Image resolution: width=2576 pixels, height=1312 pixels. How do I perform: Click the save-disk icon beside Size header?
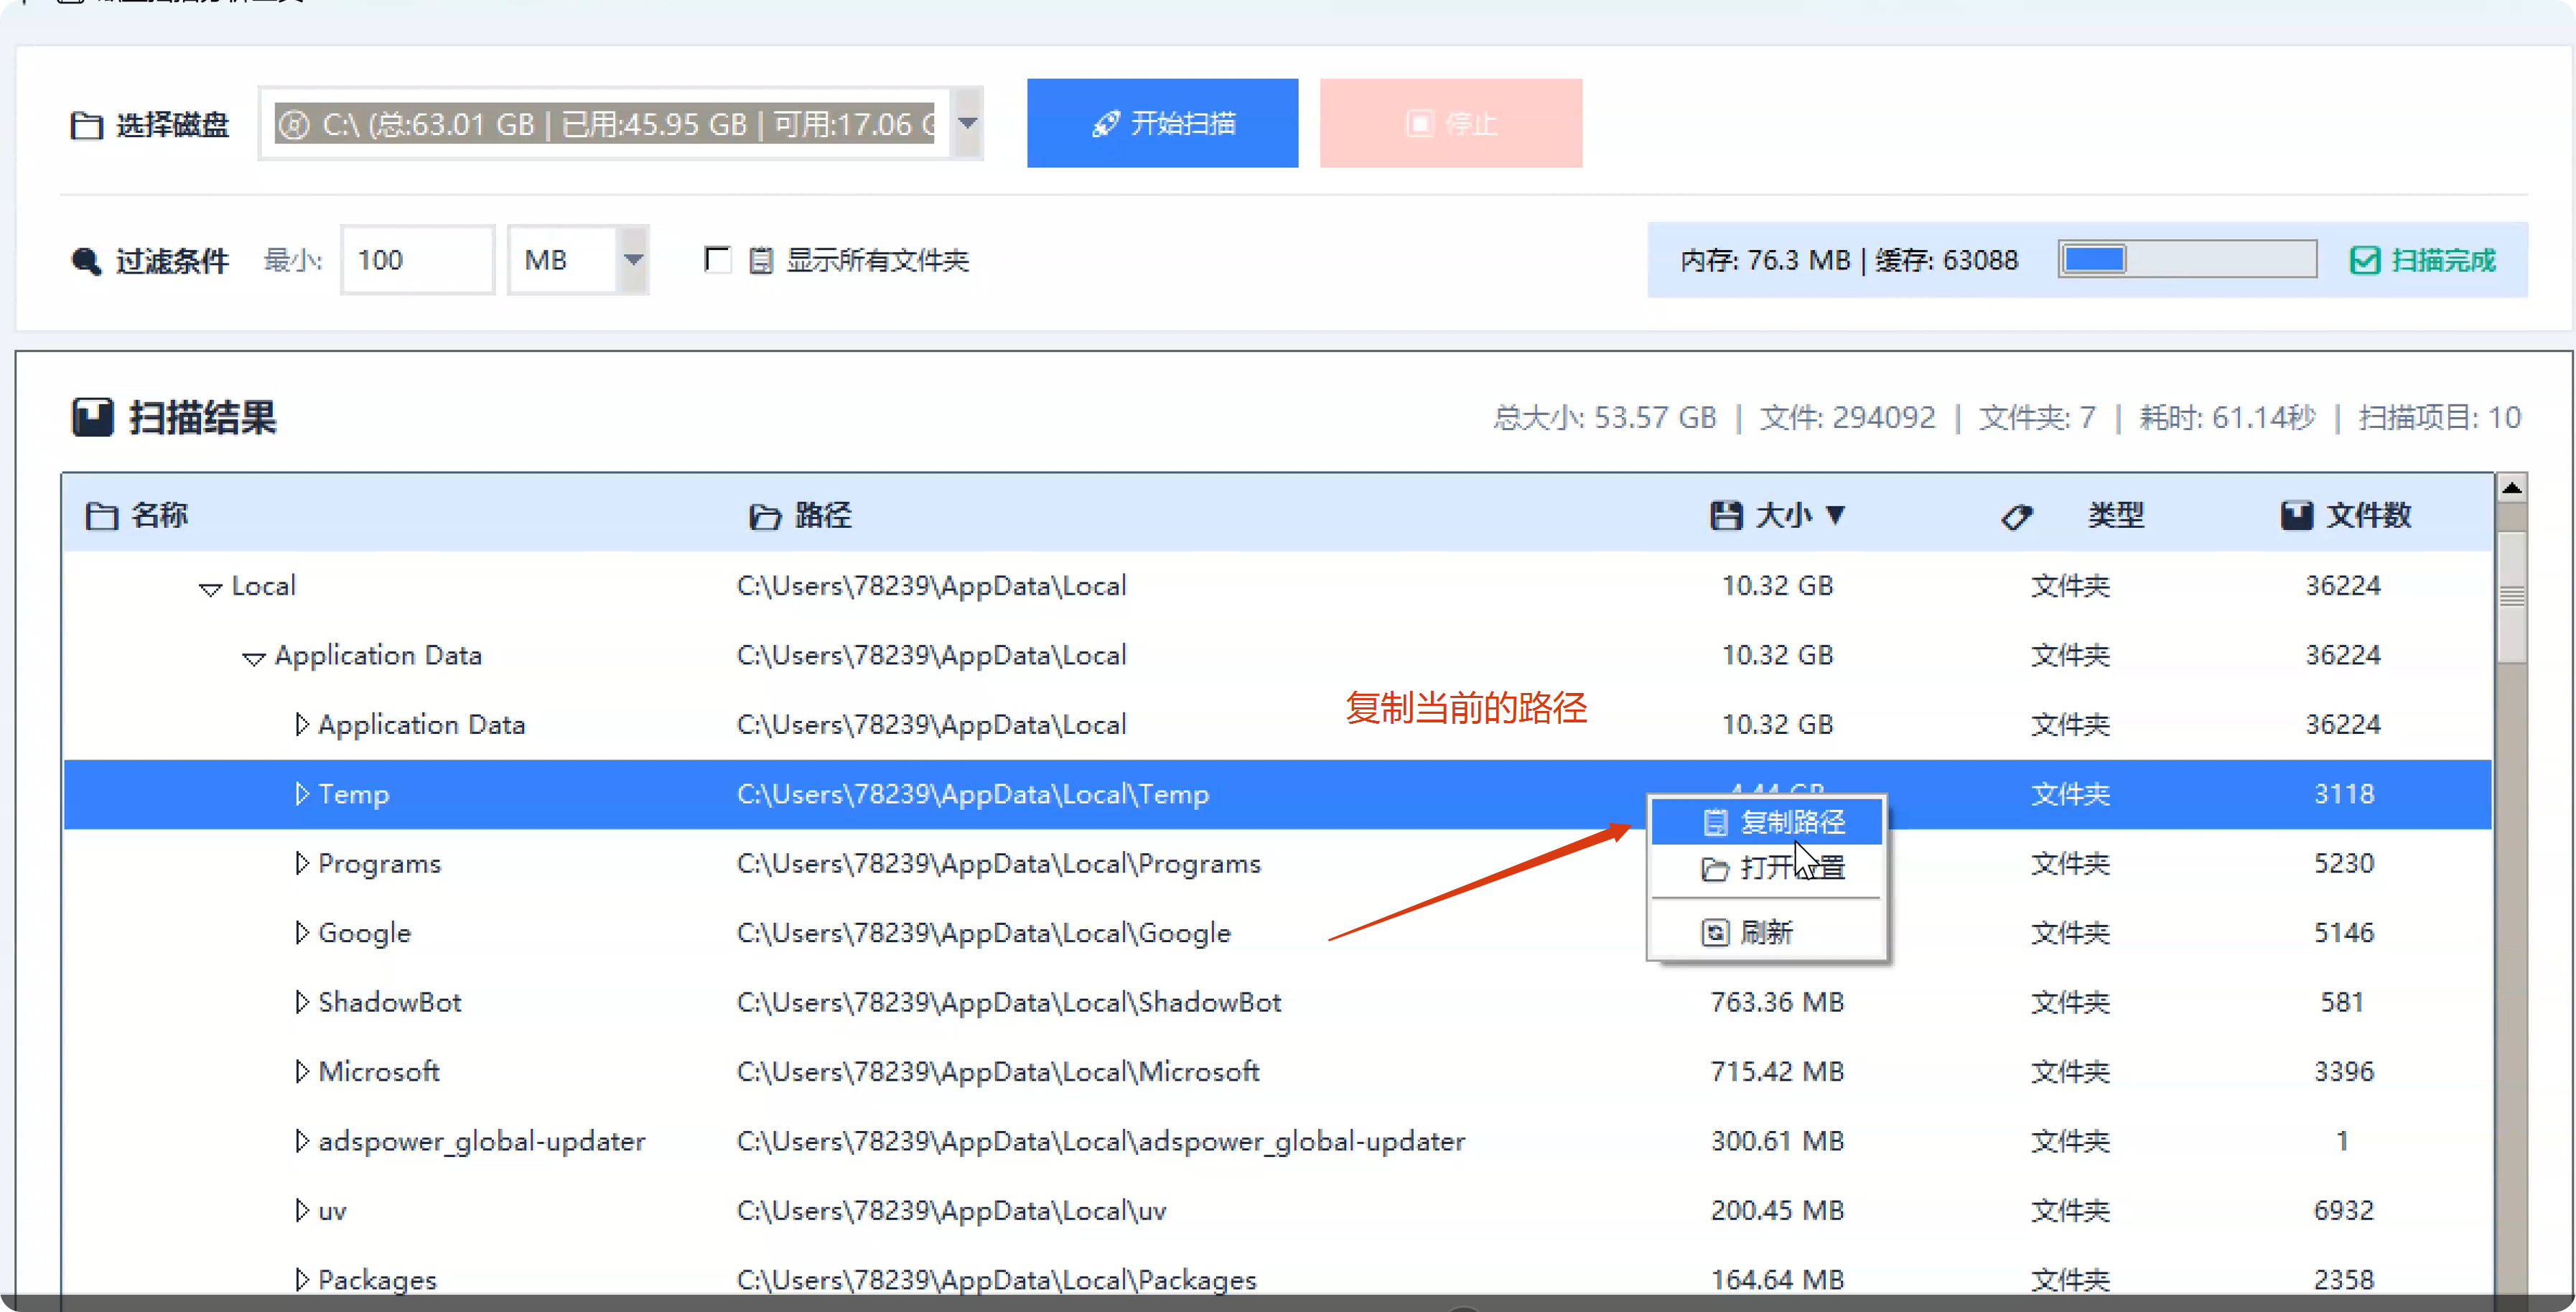[x=1726, y=516]
